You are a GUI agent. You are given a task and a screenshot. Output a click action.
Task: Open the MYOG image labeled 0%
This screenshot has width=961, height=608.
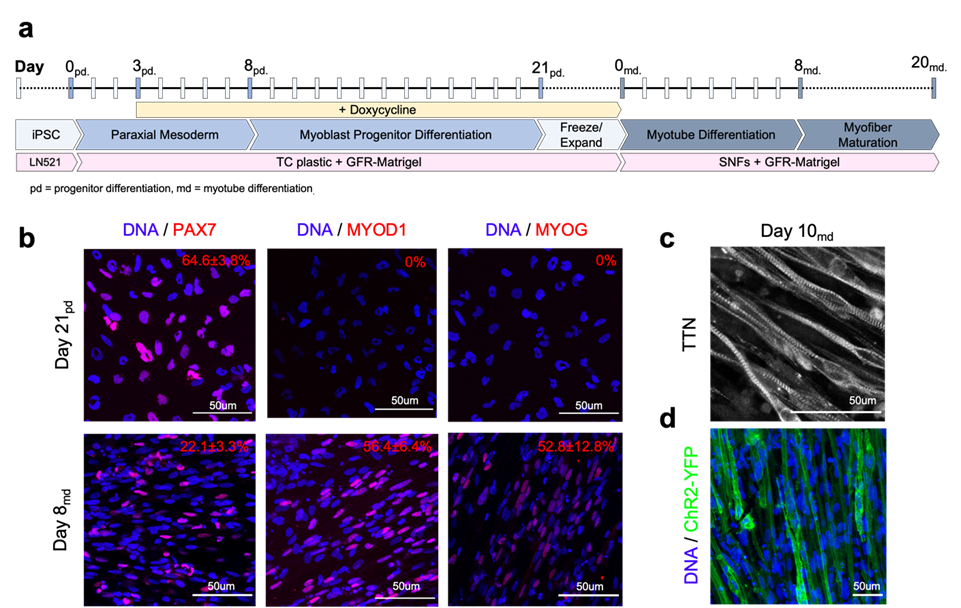[x=533, y=333]
